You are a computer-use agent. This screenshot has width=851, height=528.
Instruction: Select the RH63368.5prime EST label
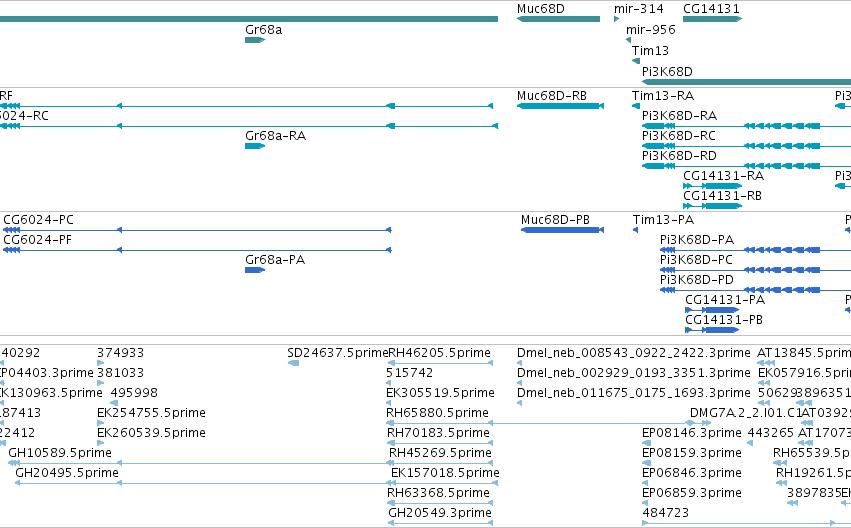tap(439, 493)
